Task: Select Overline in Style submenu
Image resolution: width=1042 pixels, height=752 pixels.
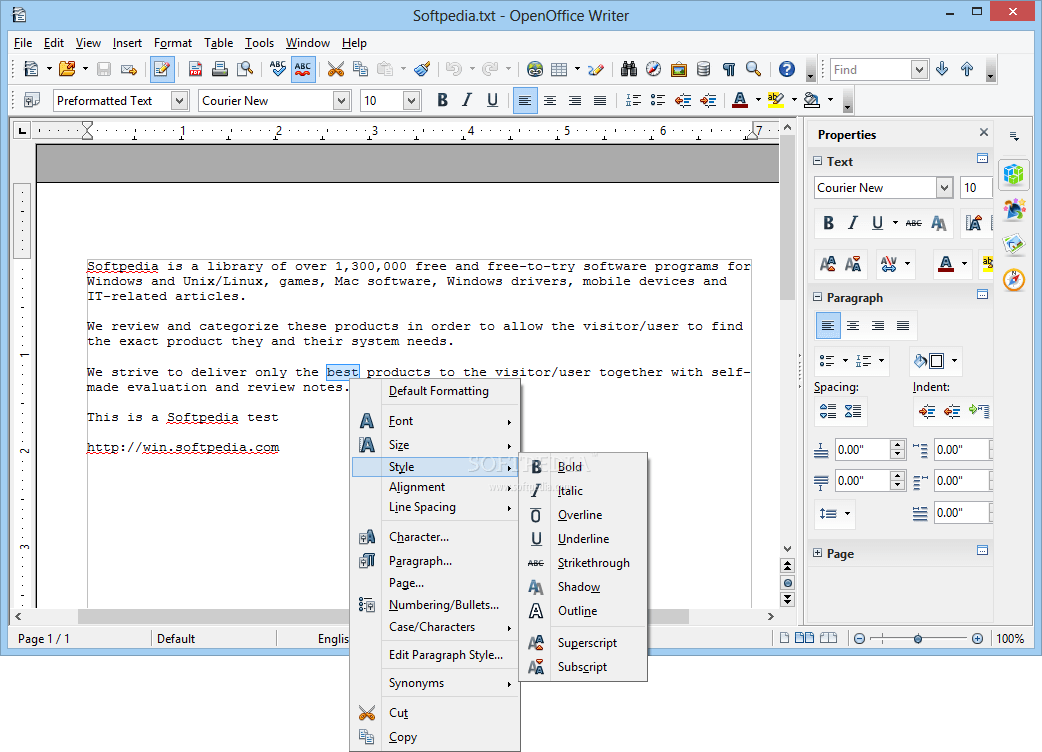Action: pos(583,515)
